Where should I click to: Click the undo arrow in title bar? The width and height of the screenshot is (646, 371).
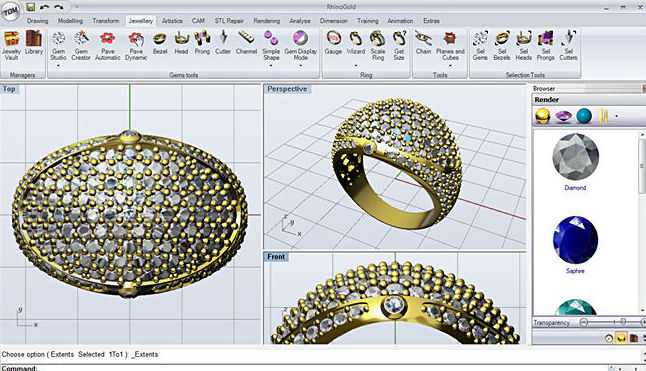point(44,7)
